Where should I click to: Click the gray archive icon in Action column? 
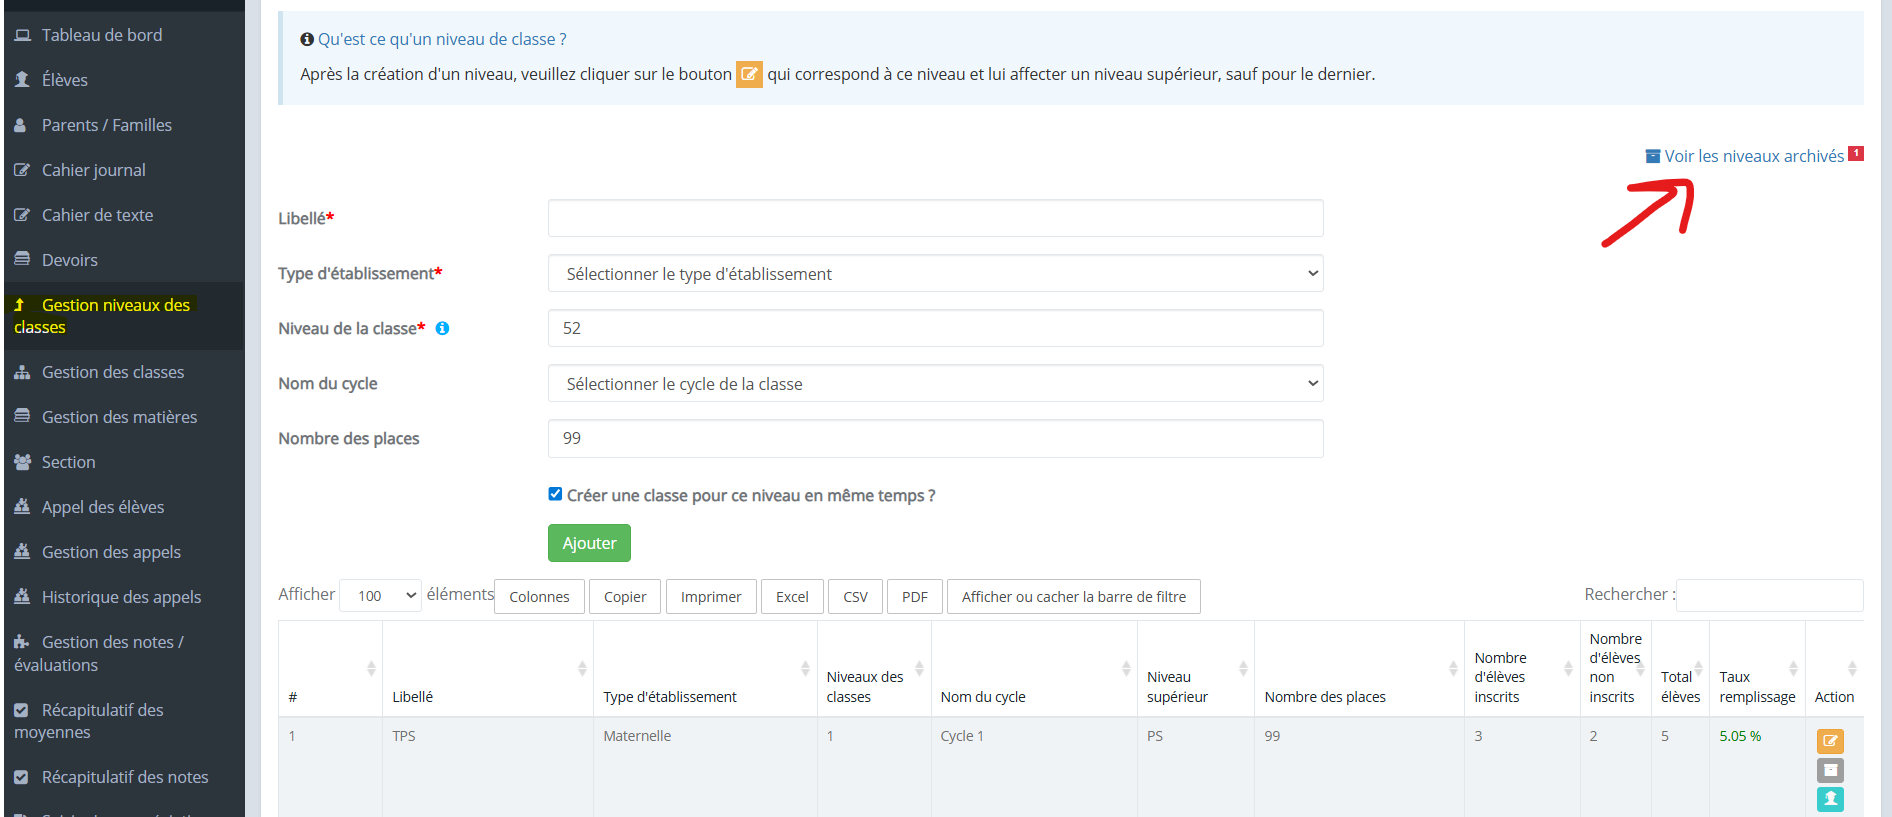(1829, 770)
